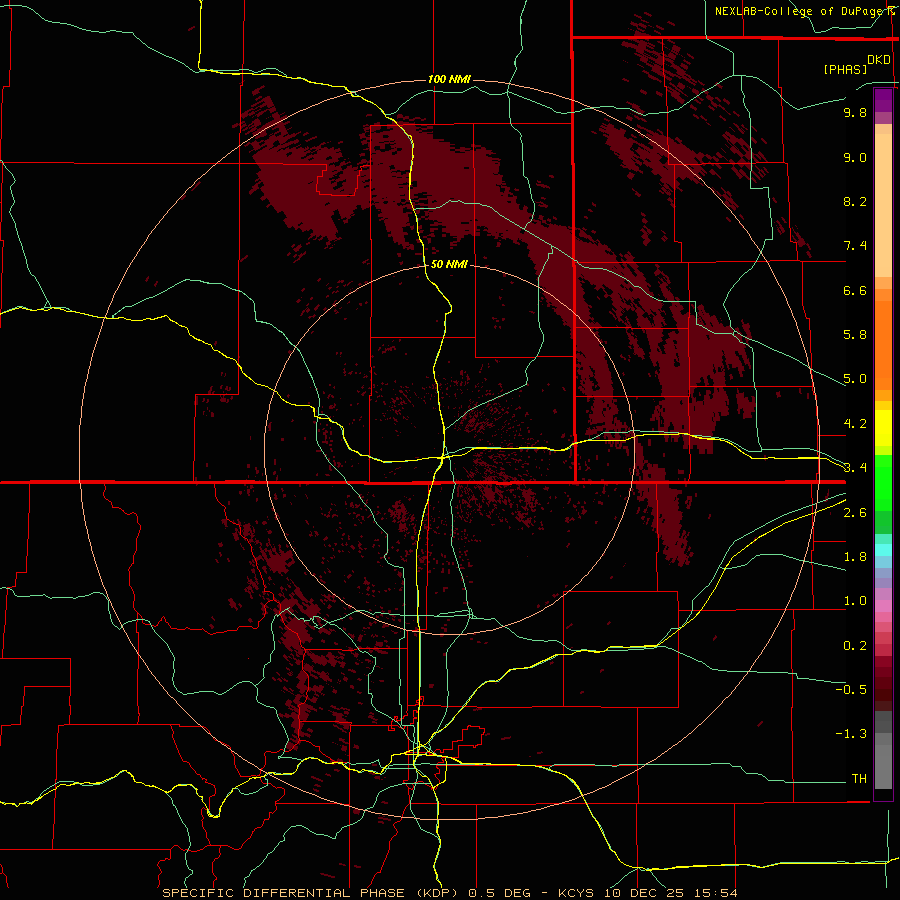This screenshot has width=900, height=900.
Task: Click the 6.6 scale value
Action: (855, 290)
